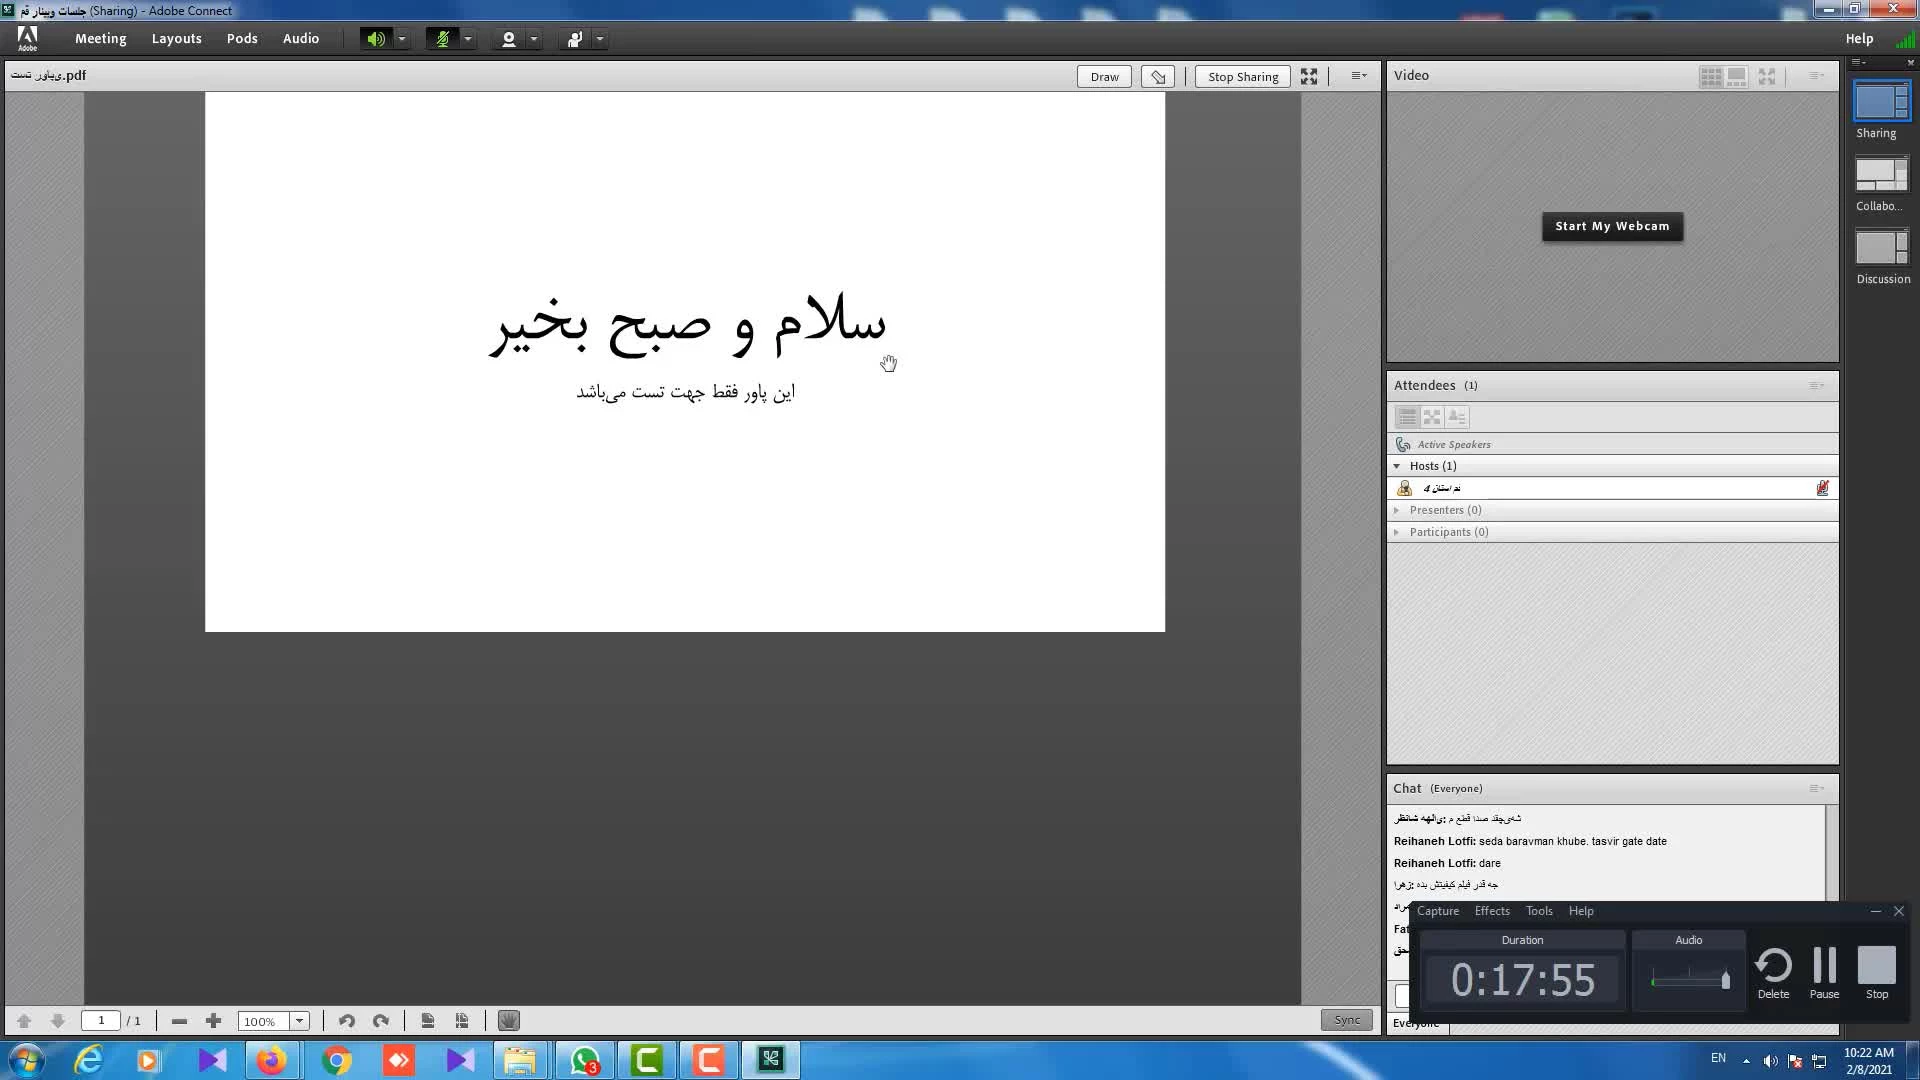The height and width of the screenshot is (1080, 1920).
Task: Toggle the microphone mute icon
Action: [442, 39]
